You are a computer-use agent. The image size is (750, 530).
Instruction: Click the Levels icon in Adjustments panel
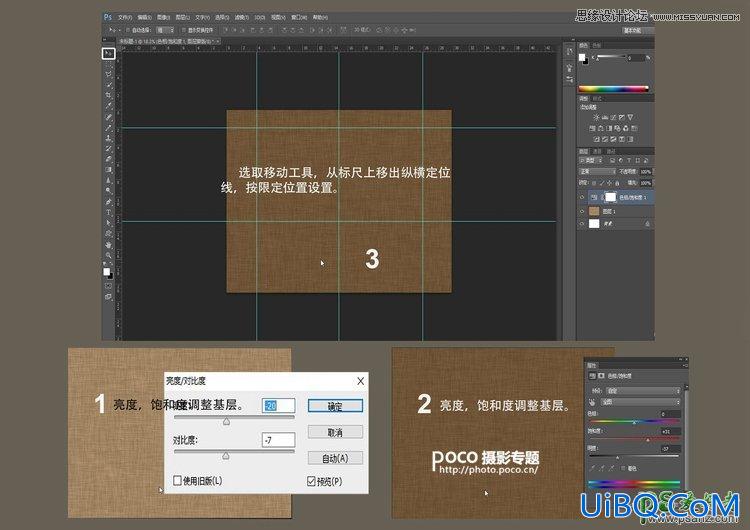point(605,117)
